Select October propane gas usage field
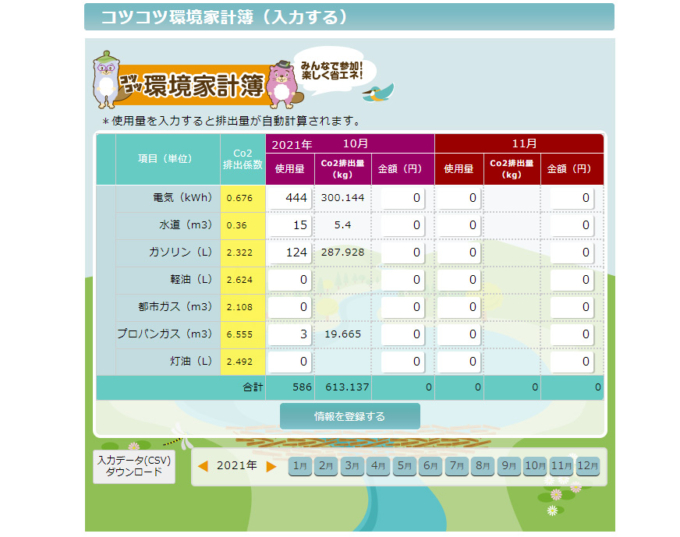Viewport: 680px width, 537px height. pos(290,334)
